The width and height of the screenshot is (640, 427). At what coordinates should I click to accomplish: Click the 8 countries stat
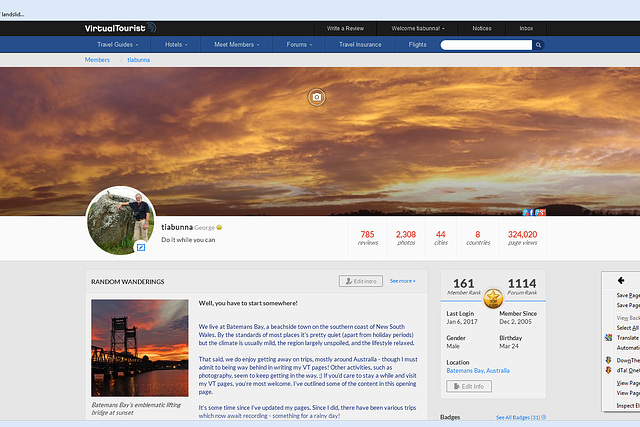478,238
